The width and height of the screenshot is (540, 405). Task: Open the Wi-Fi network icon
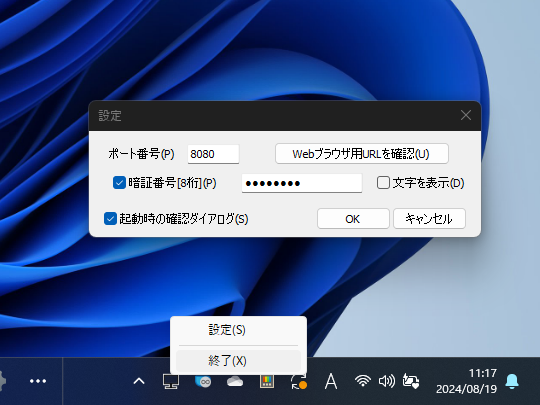pos(363,381)
